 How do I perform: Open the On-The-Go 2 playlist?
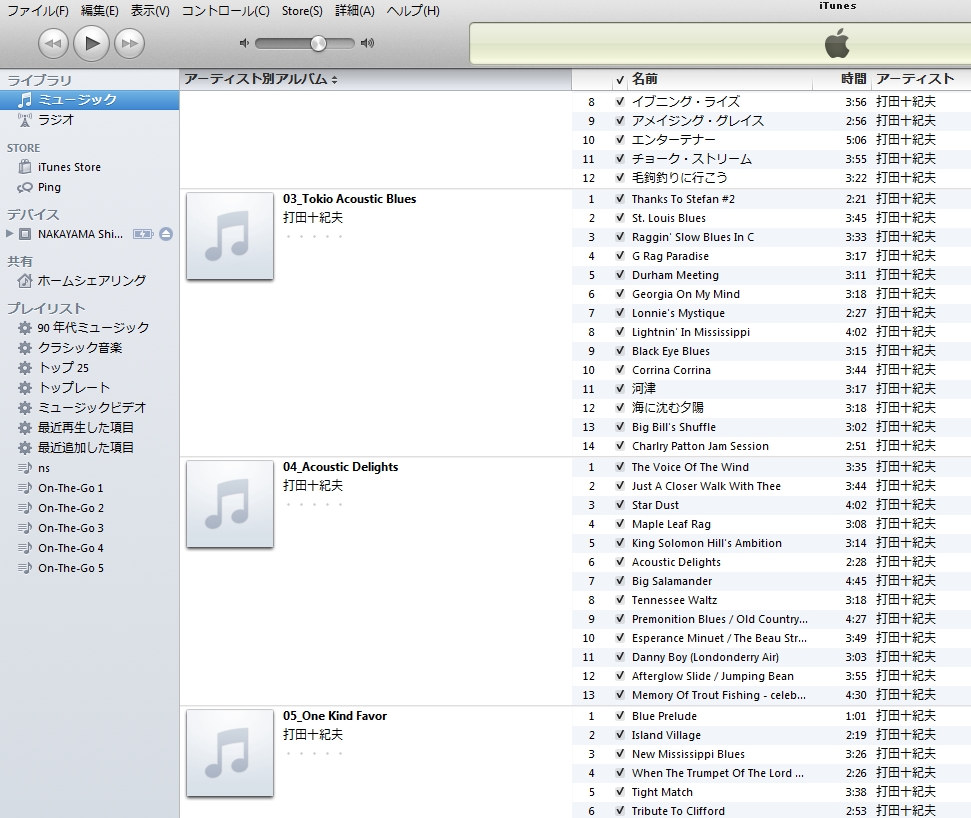71,508
